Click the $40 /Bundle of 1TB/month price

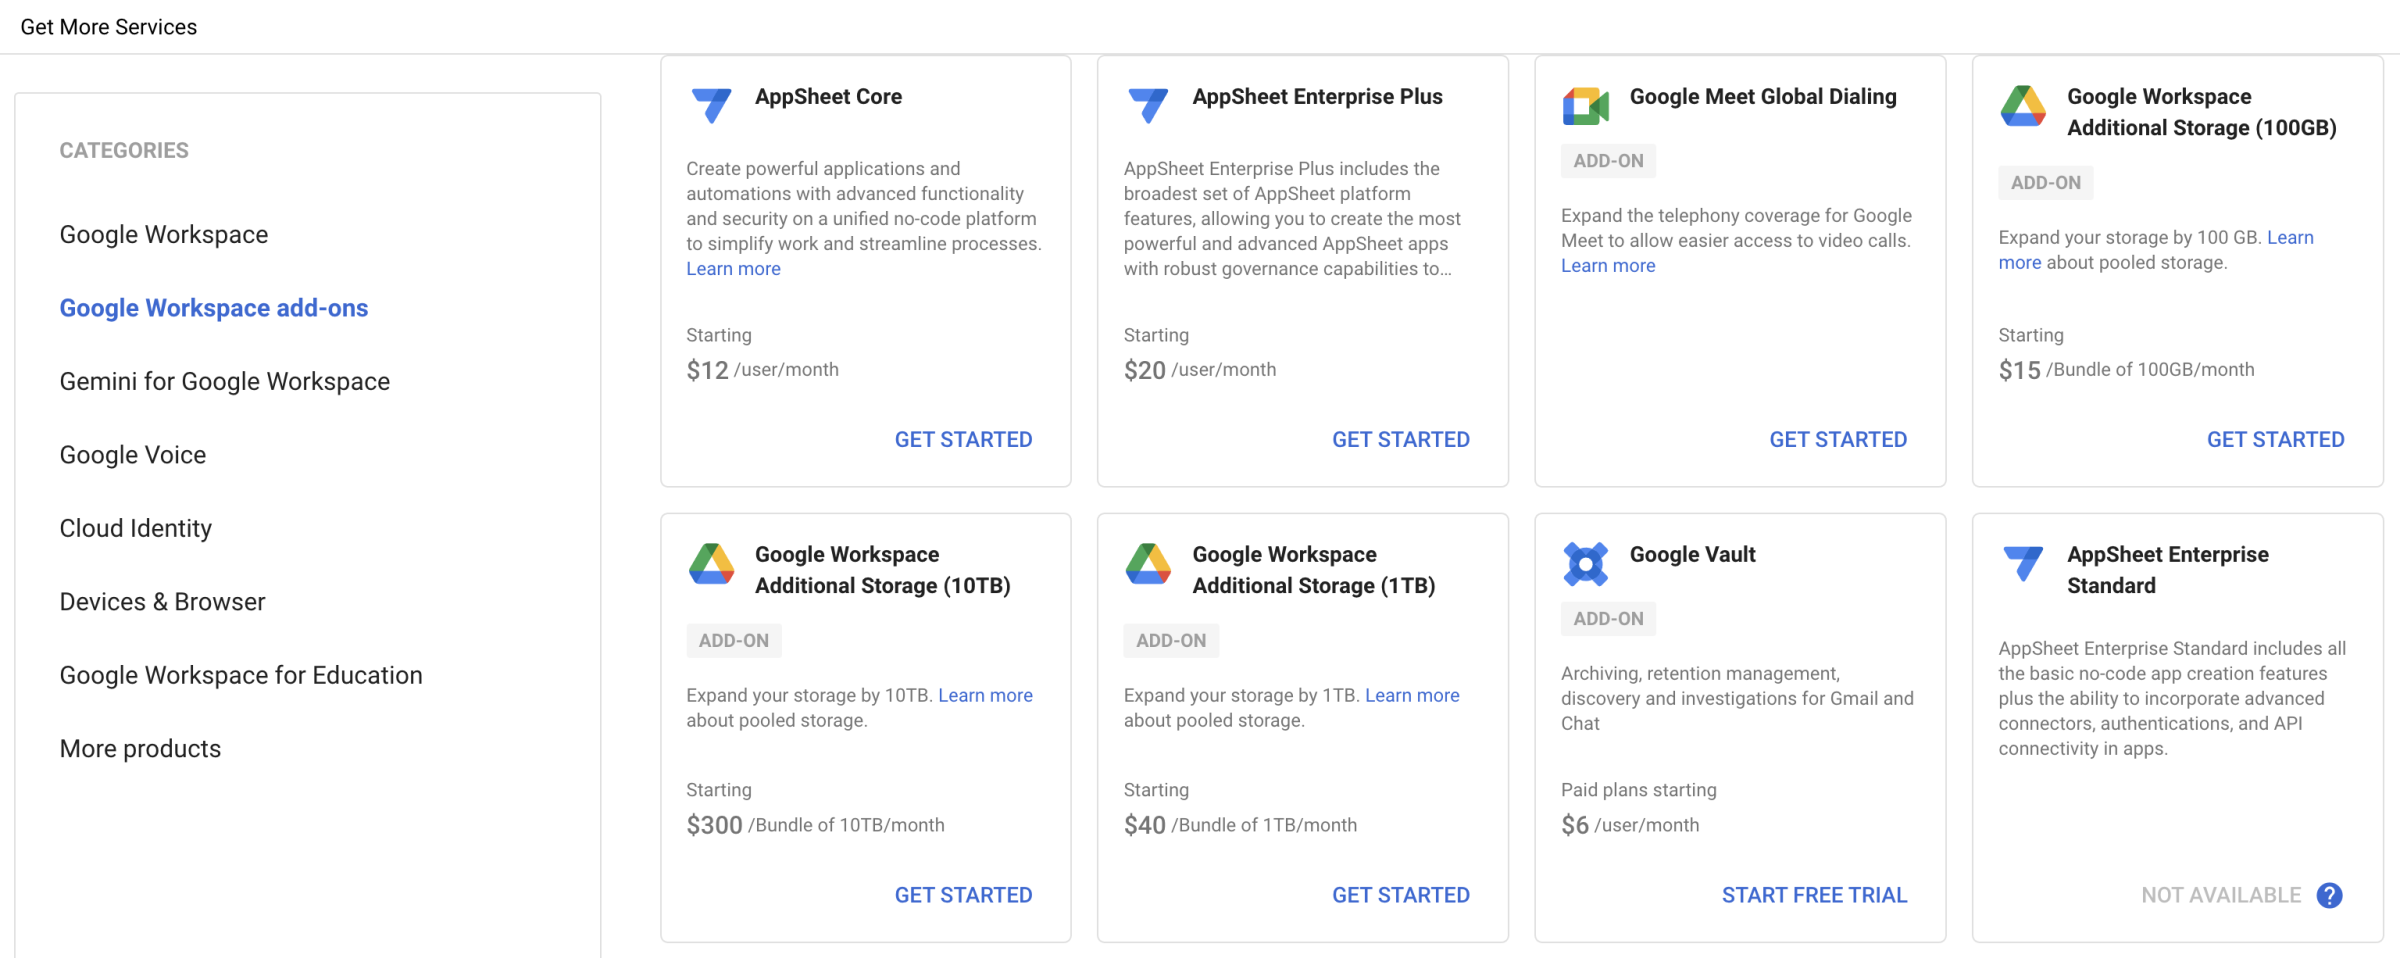click(1241, 825)
